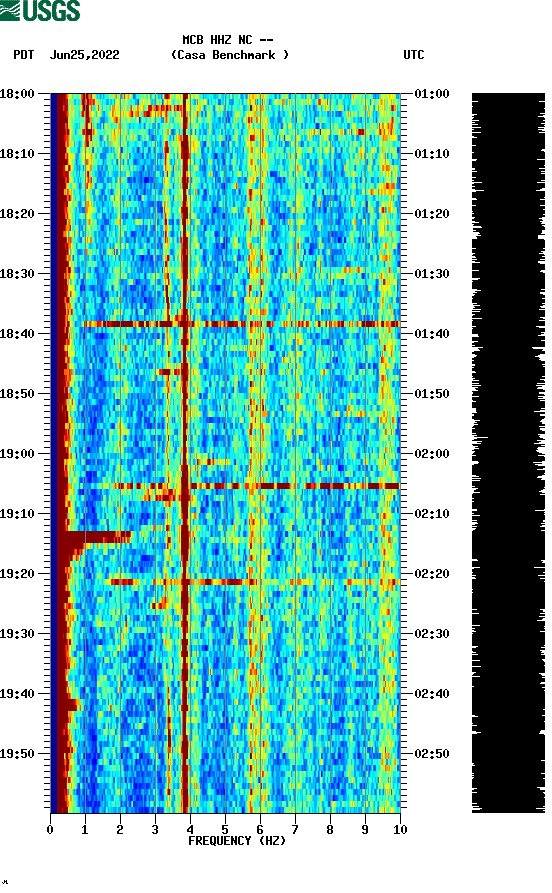Click the 01:50 UTC time label
Image resolution: width=552 pixels, height=893 pixels.
point(432,394)
